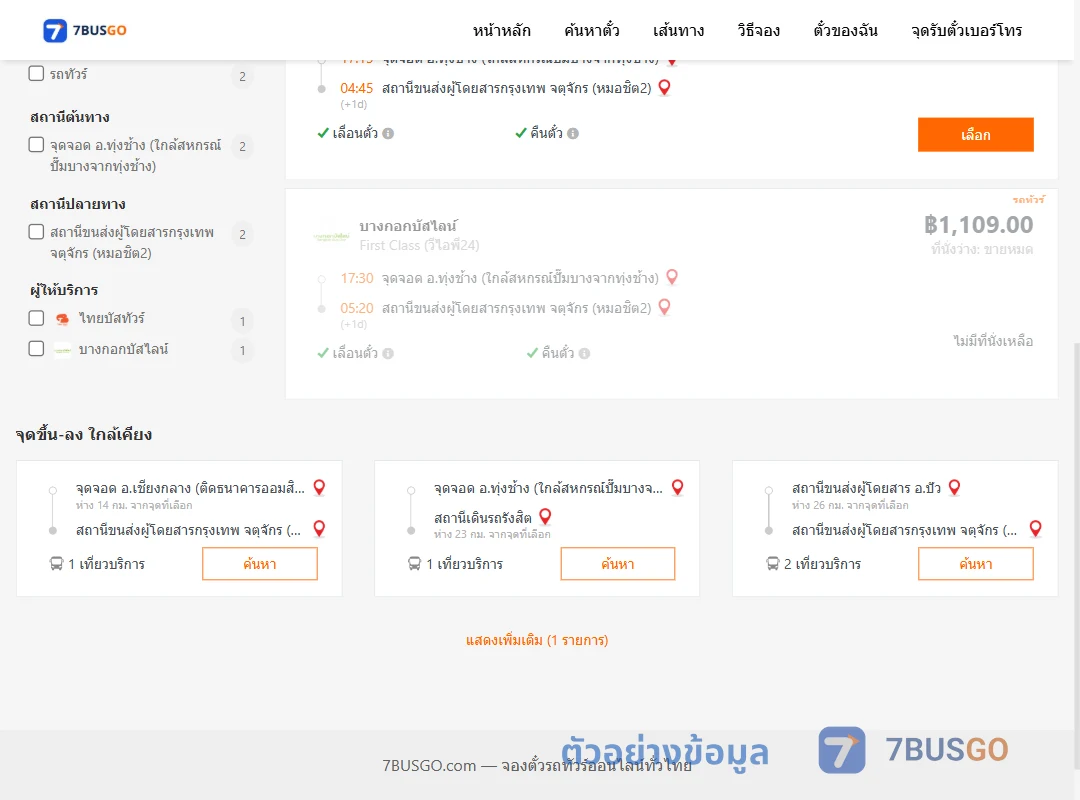This screenshot has width=1080, height=800.
Task: Check the บางกอกบัสไลน์ operator checkbox
Action: pos(37,349)
